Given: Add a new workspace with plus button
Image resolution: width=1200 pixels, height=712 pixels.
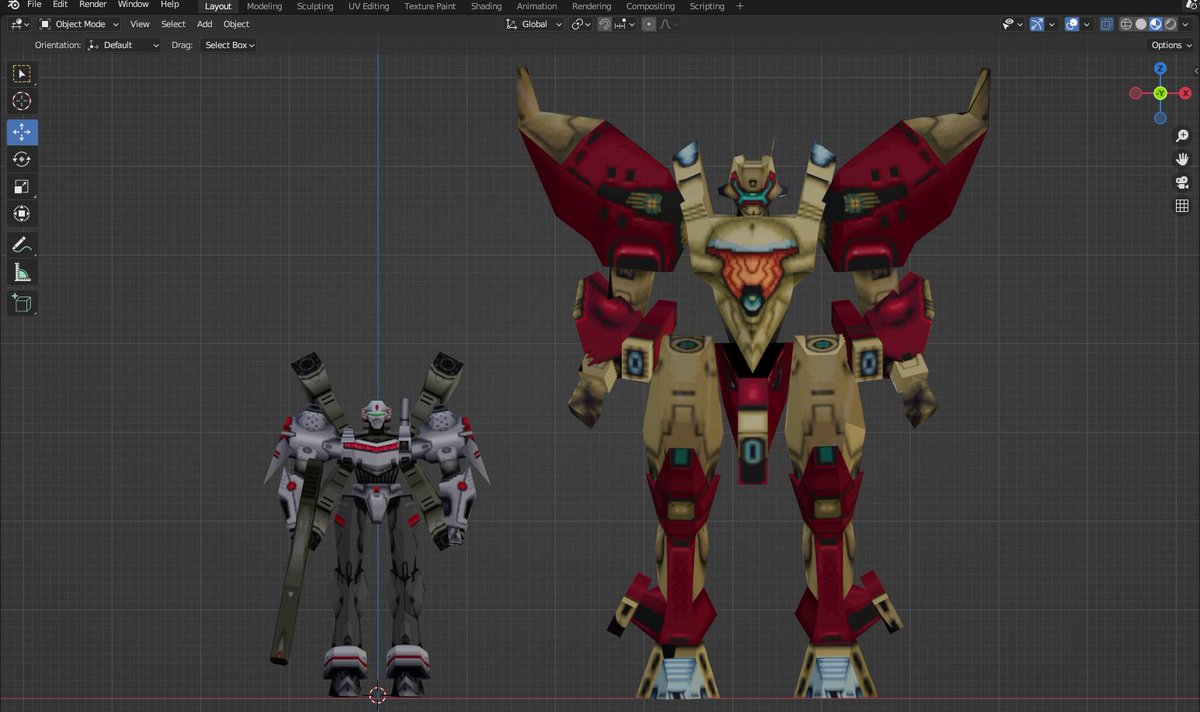Looking at the screenshot, I should (740, 6).
